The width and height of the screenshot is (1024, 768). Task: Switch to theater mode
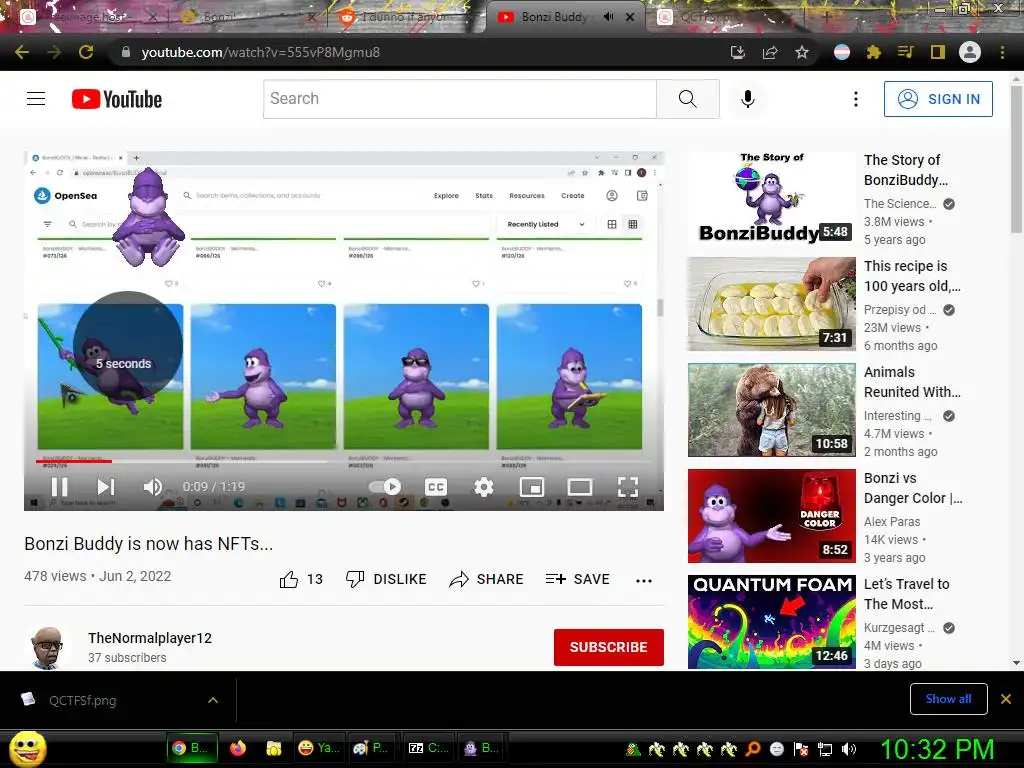point(580,487)
